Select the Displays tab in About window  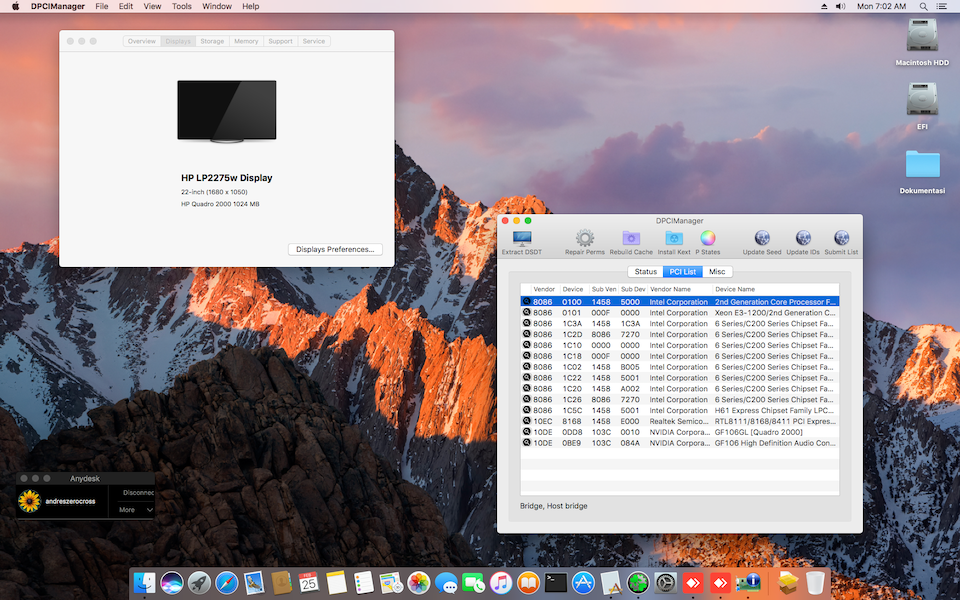[x=178, y=41]
